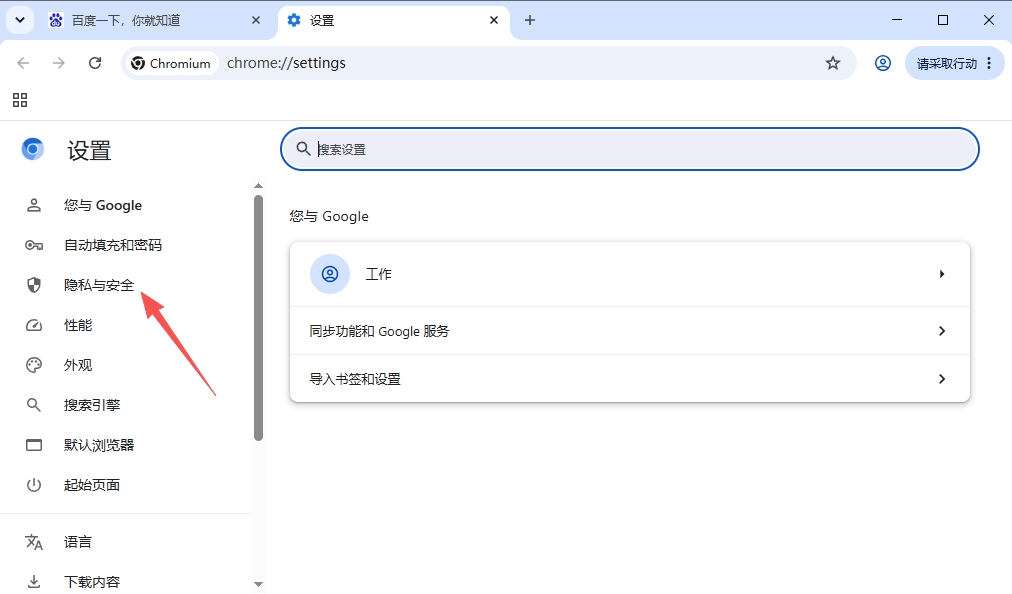Open 起始页面 settings section
Viewport: 1012px width, 594px height.
[92, 486]
